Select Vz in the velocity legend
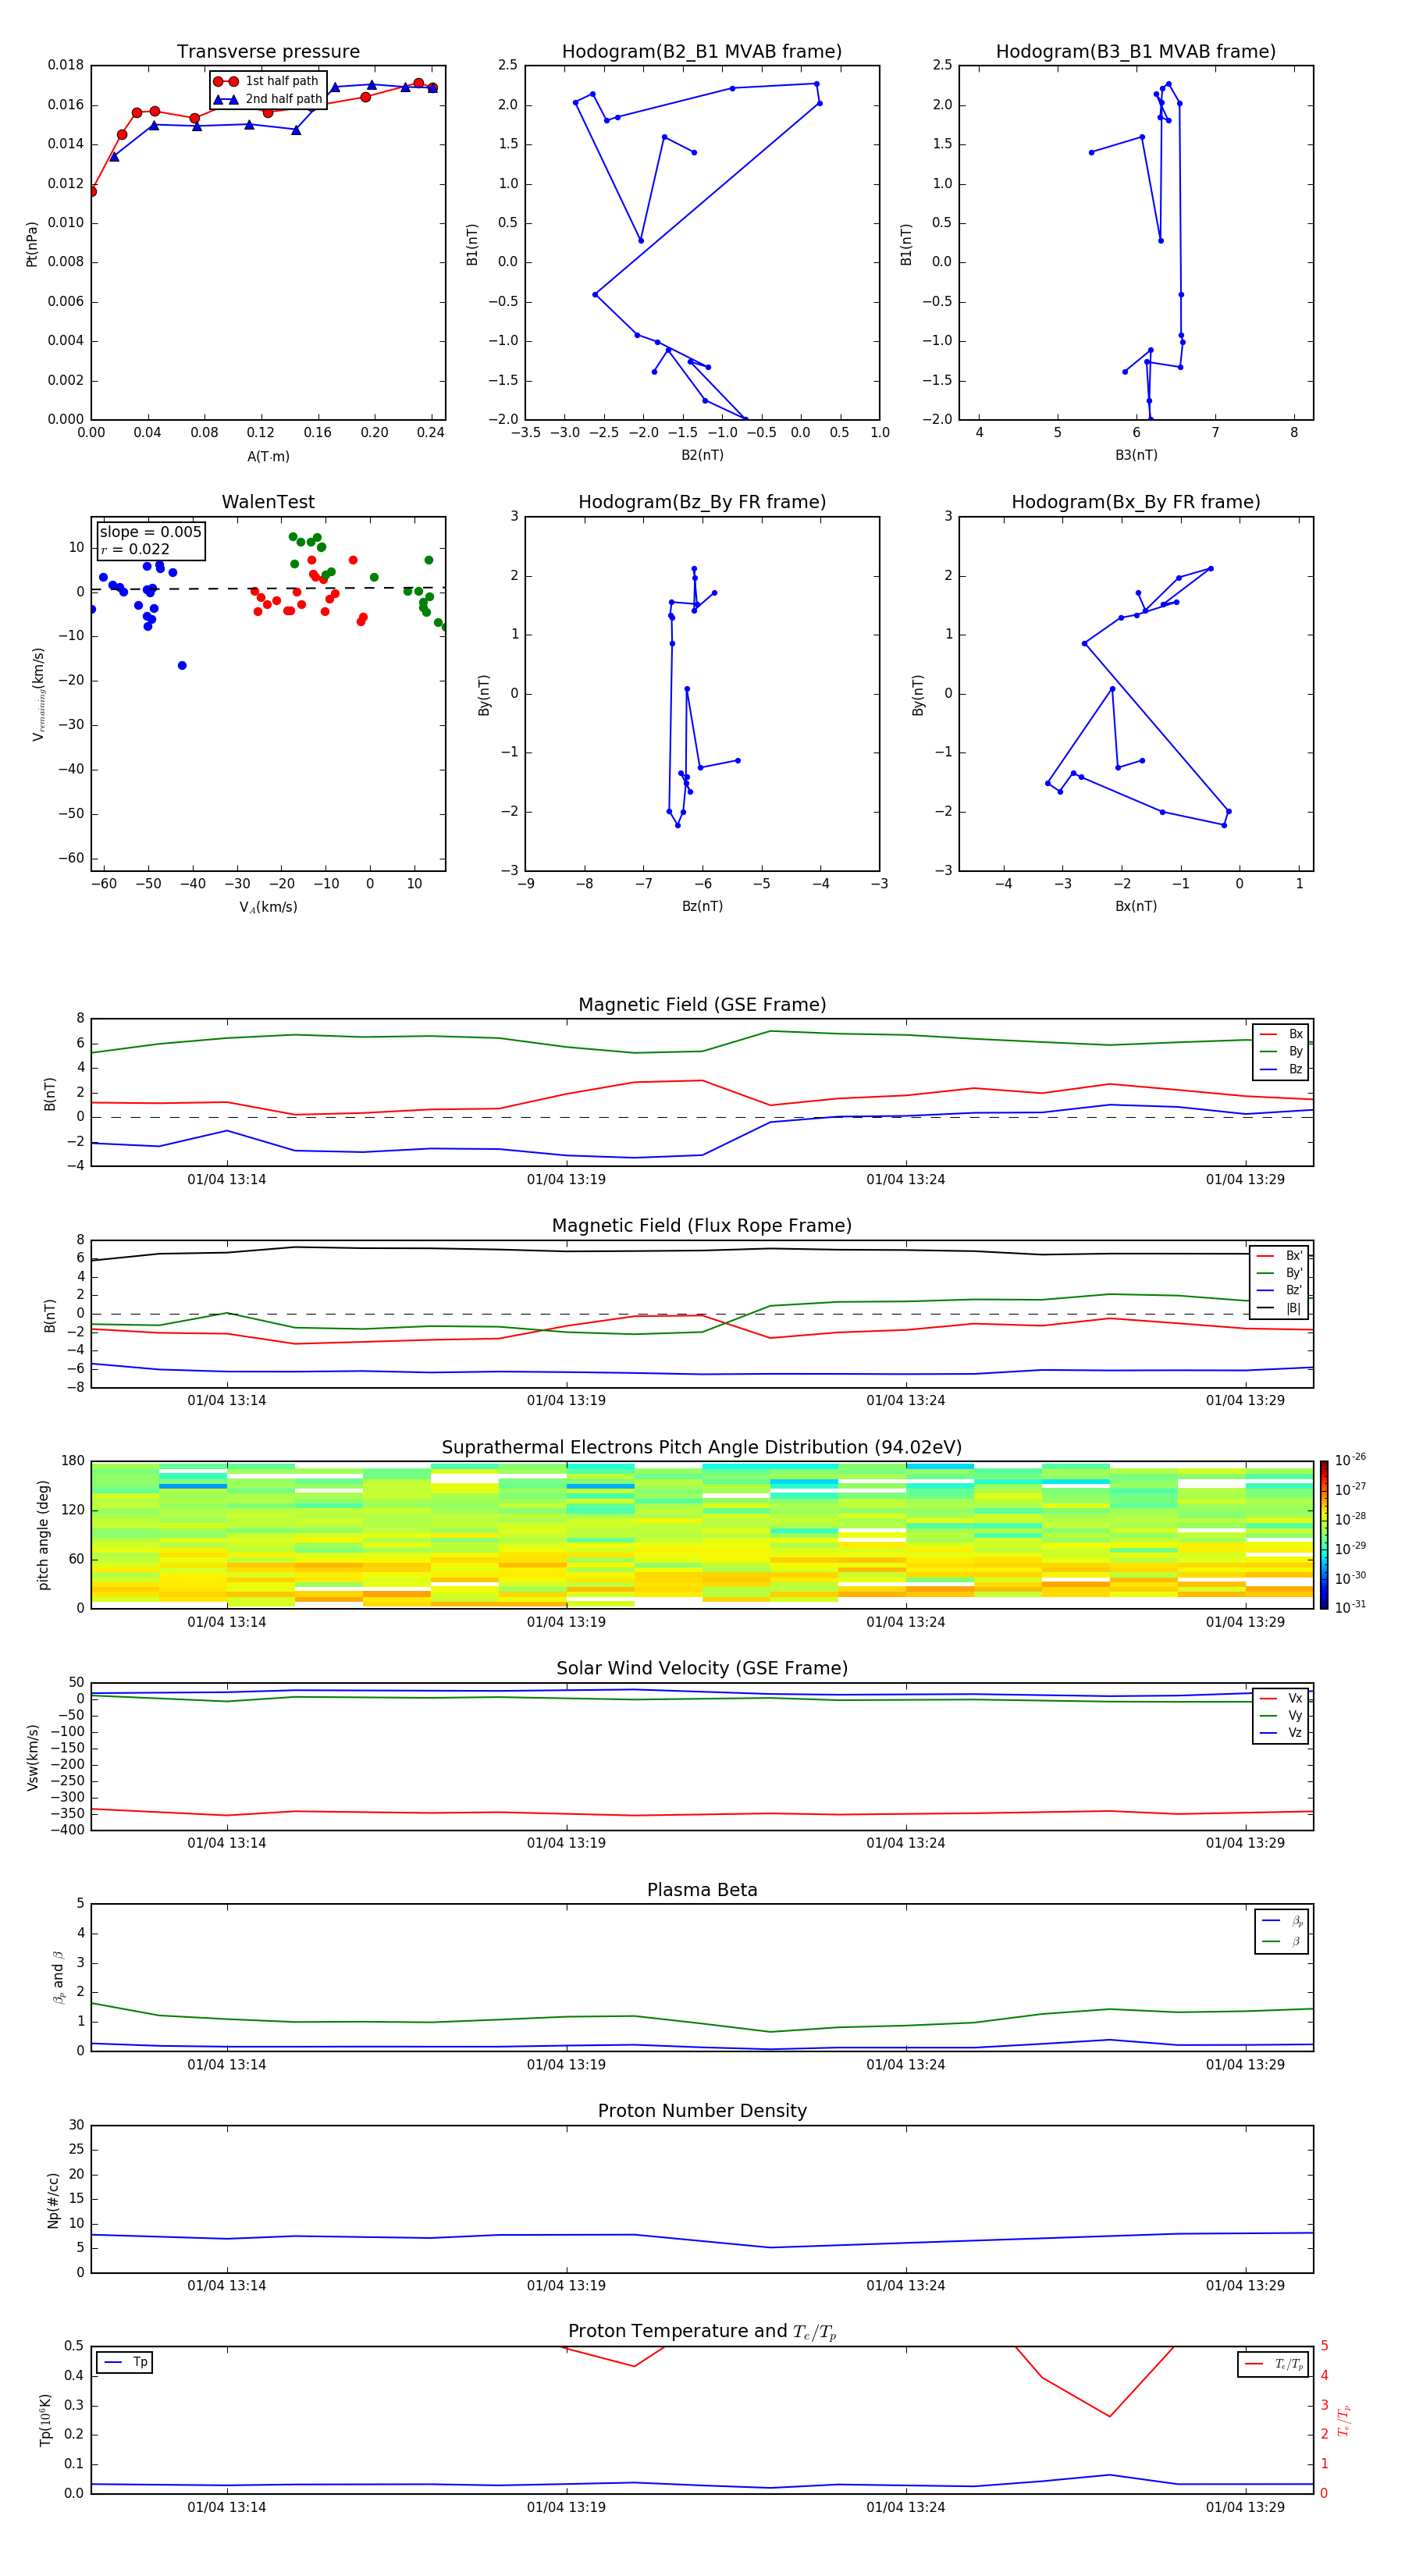The height and width of the screenshot is (2576, 1405). click(1281, 1733)
